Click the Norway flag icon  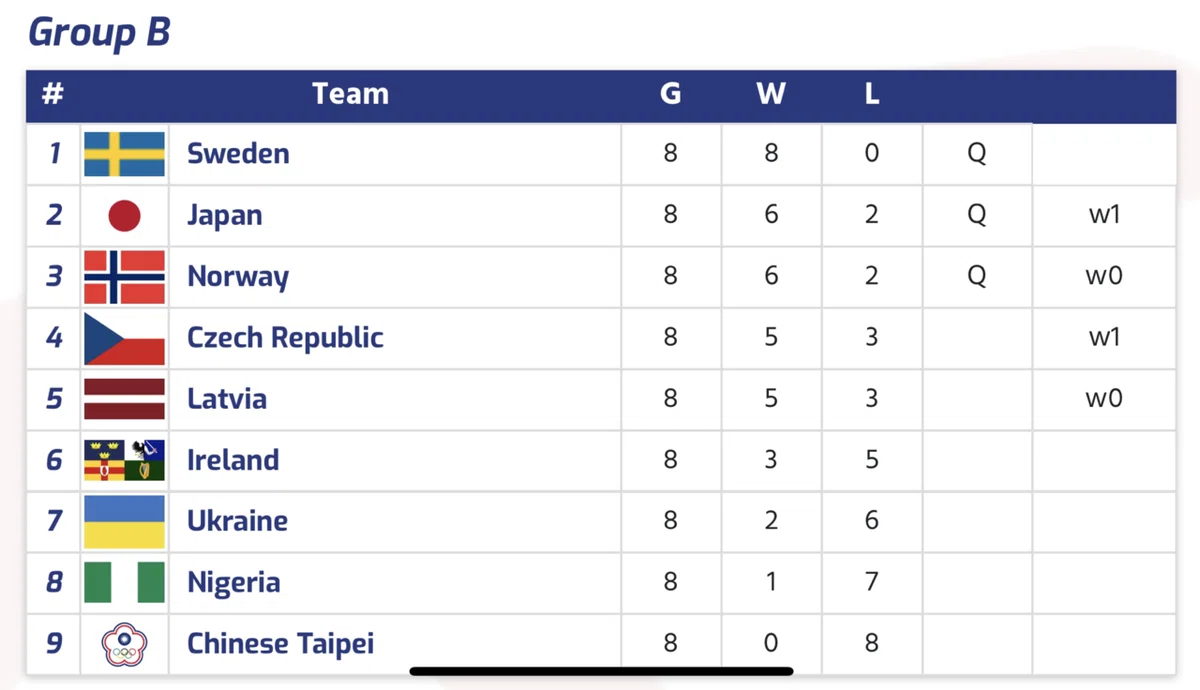click(x=124, y=277)
